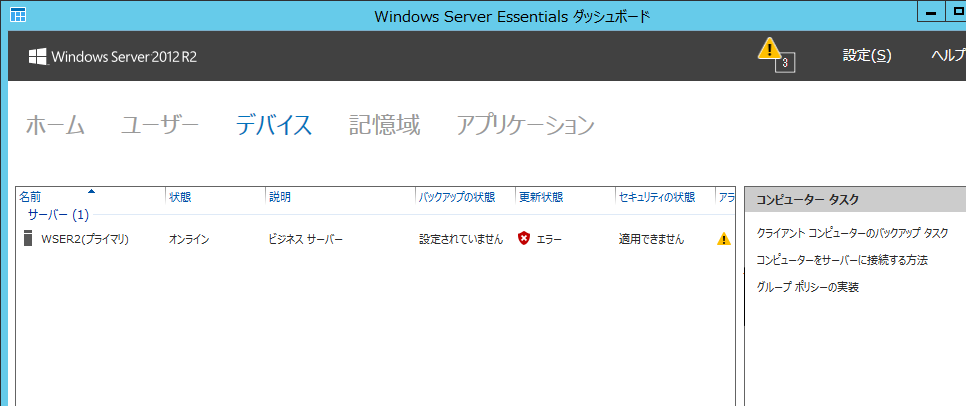
Task: Open the ヘルプ help menu
Action: tap(948, 55)
